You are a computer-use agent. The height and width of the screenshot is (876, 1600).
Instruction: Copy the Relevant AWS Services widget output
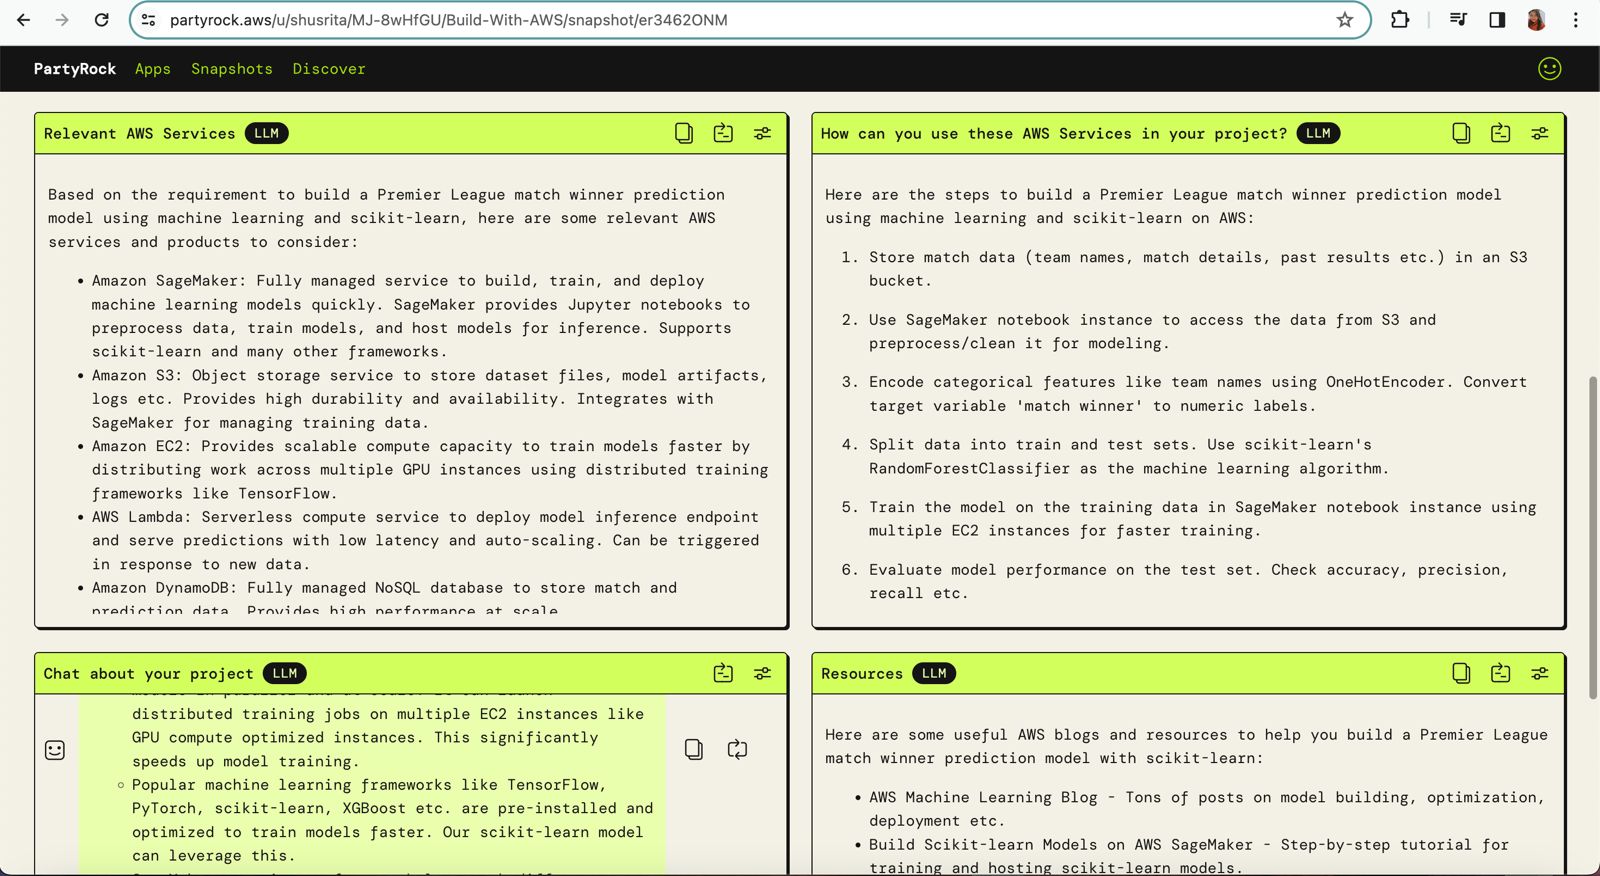click(684, 133)
